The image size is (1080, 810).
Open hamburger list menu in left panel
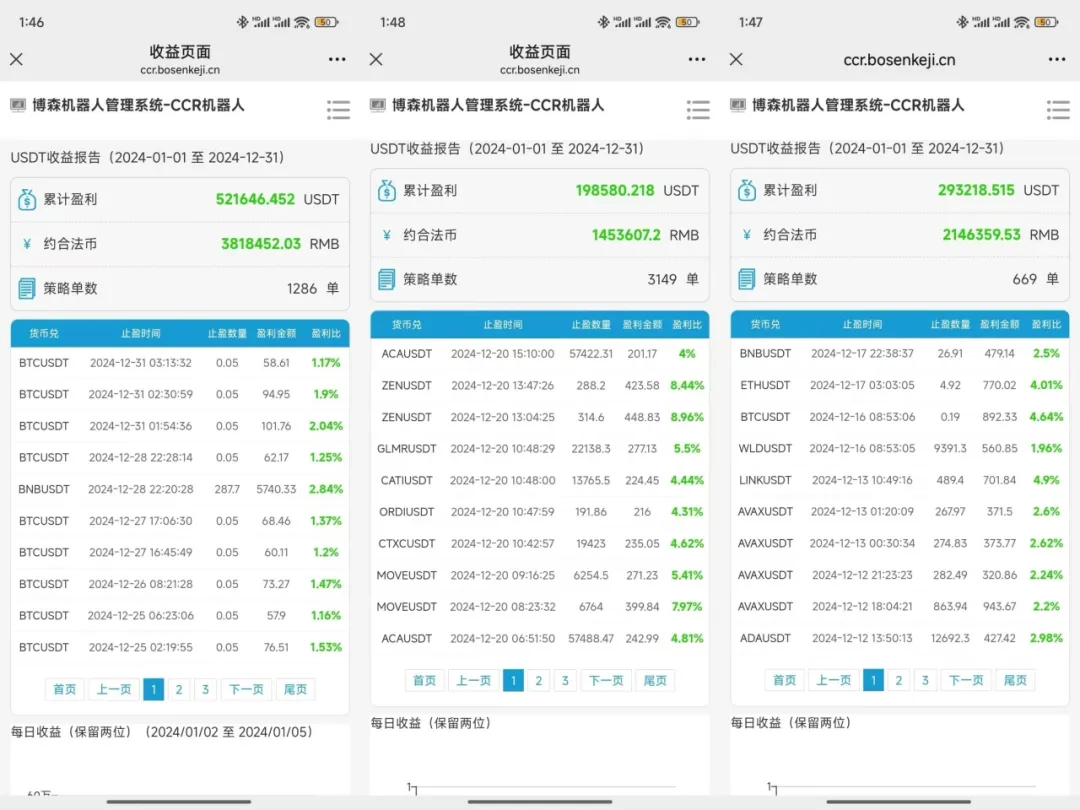(338, 110)
